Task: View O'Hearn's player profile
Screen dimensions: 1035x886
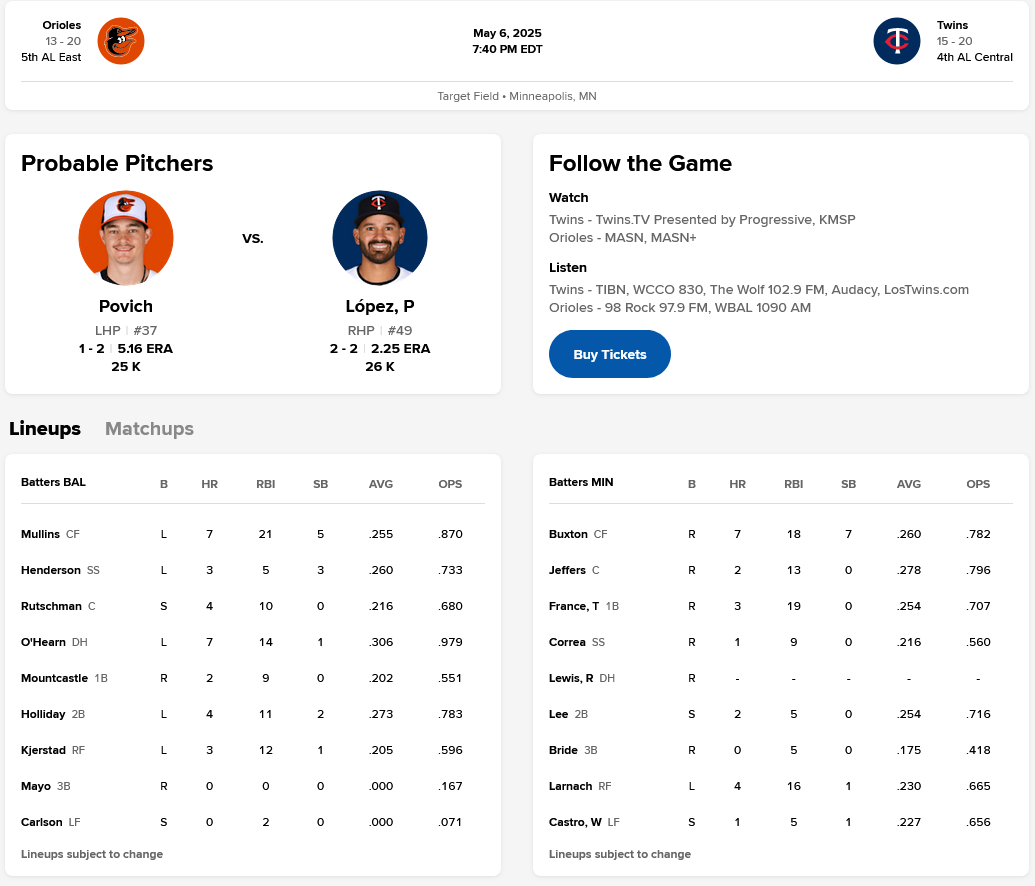Action: [43, 642]
